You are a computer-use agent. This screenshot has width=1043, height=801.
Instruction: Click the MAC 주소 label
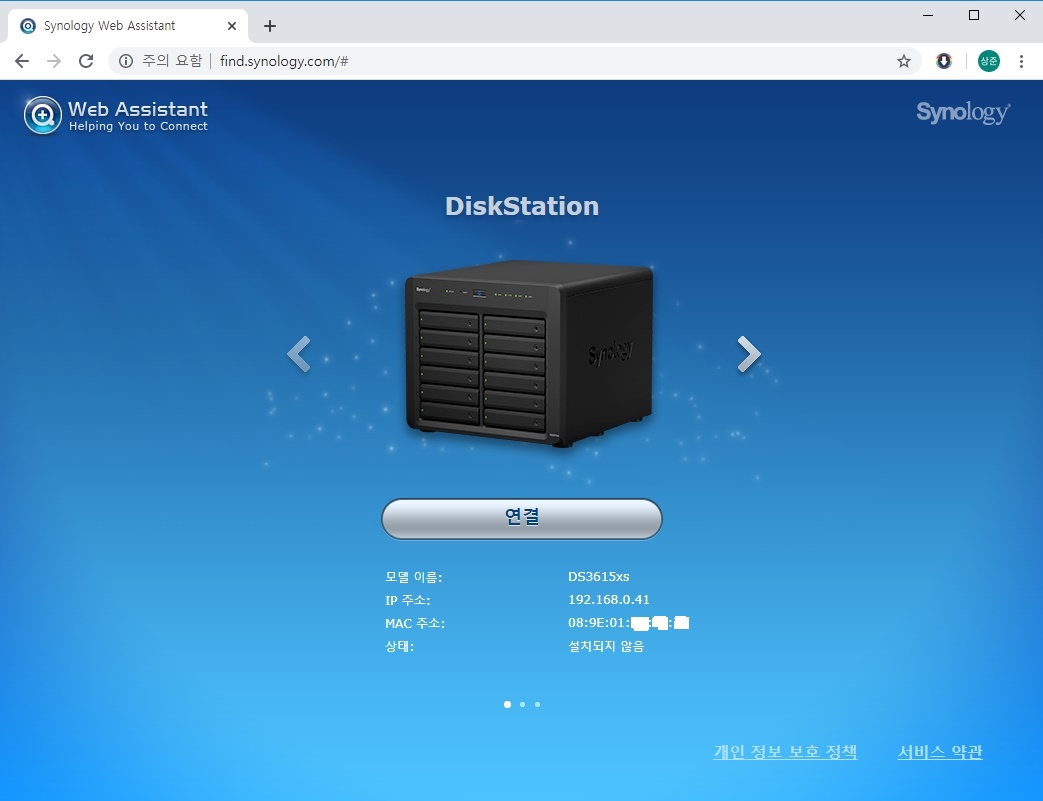tap(414, 623)
